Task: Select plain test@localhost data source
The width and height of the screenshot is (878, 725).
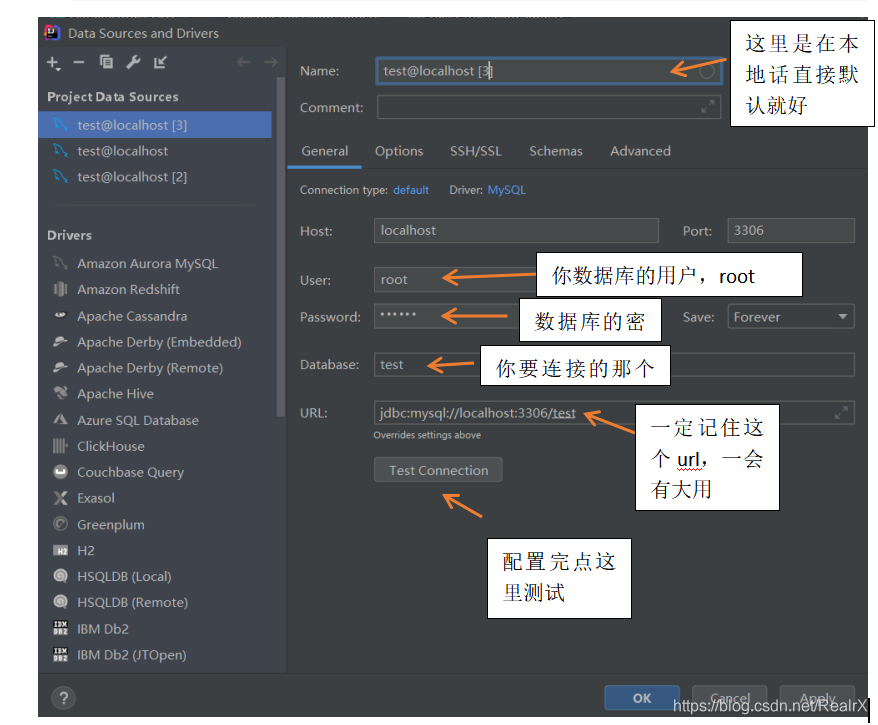Action: 155,151
